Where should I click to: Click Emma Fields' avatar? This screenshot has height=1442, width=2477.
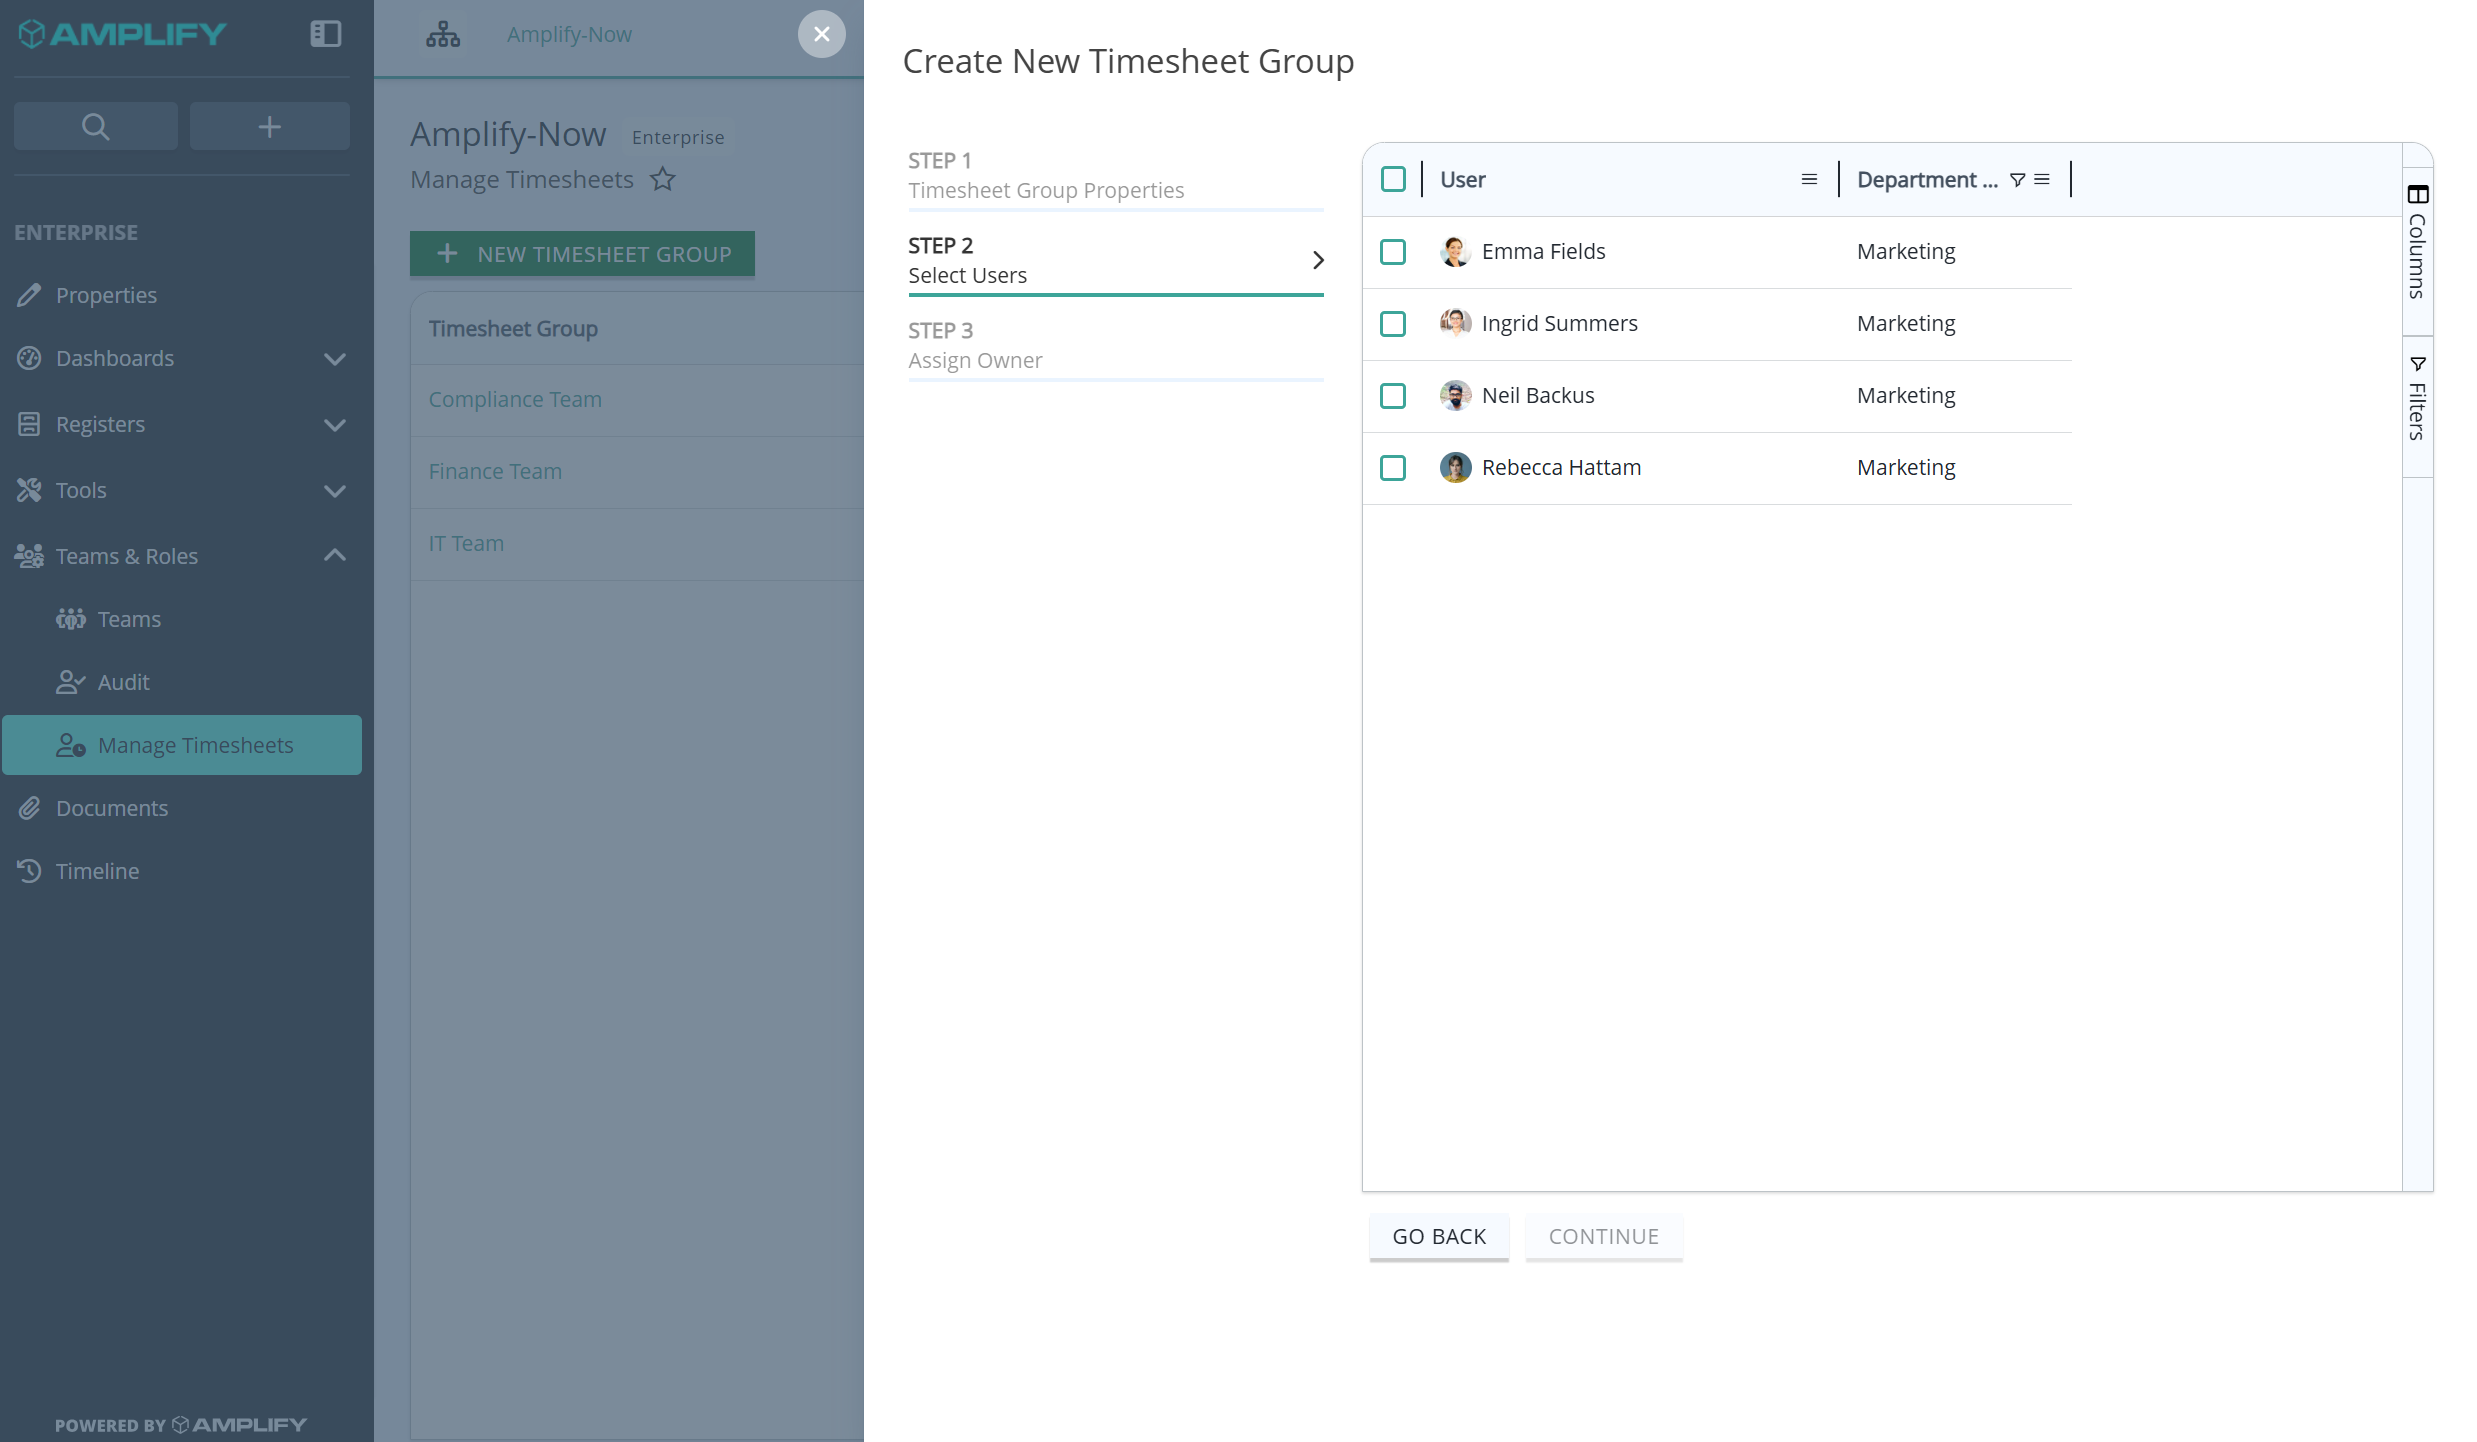click(x=1455, y=252)
